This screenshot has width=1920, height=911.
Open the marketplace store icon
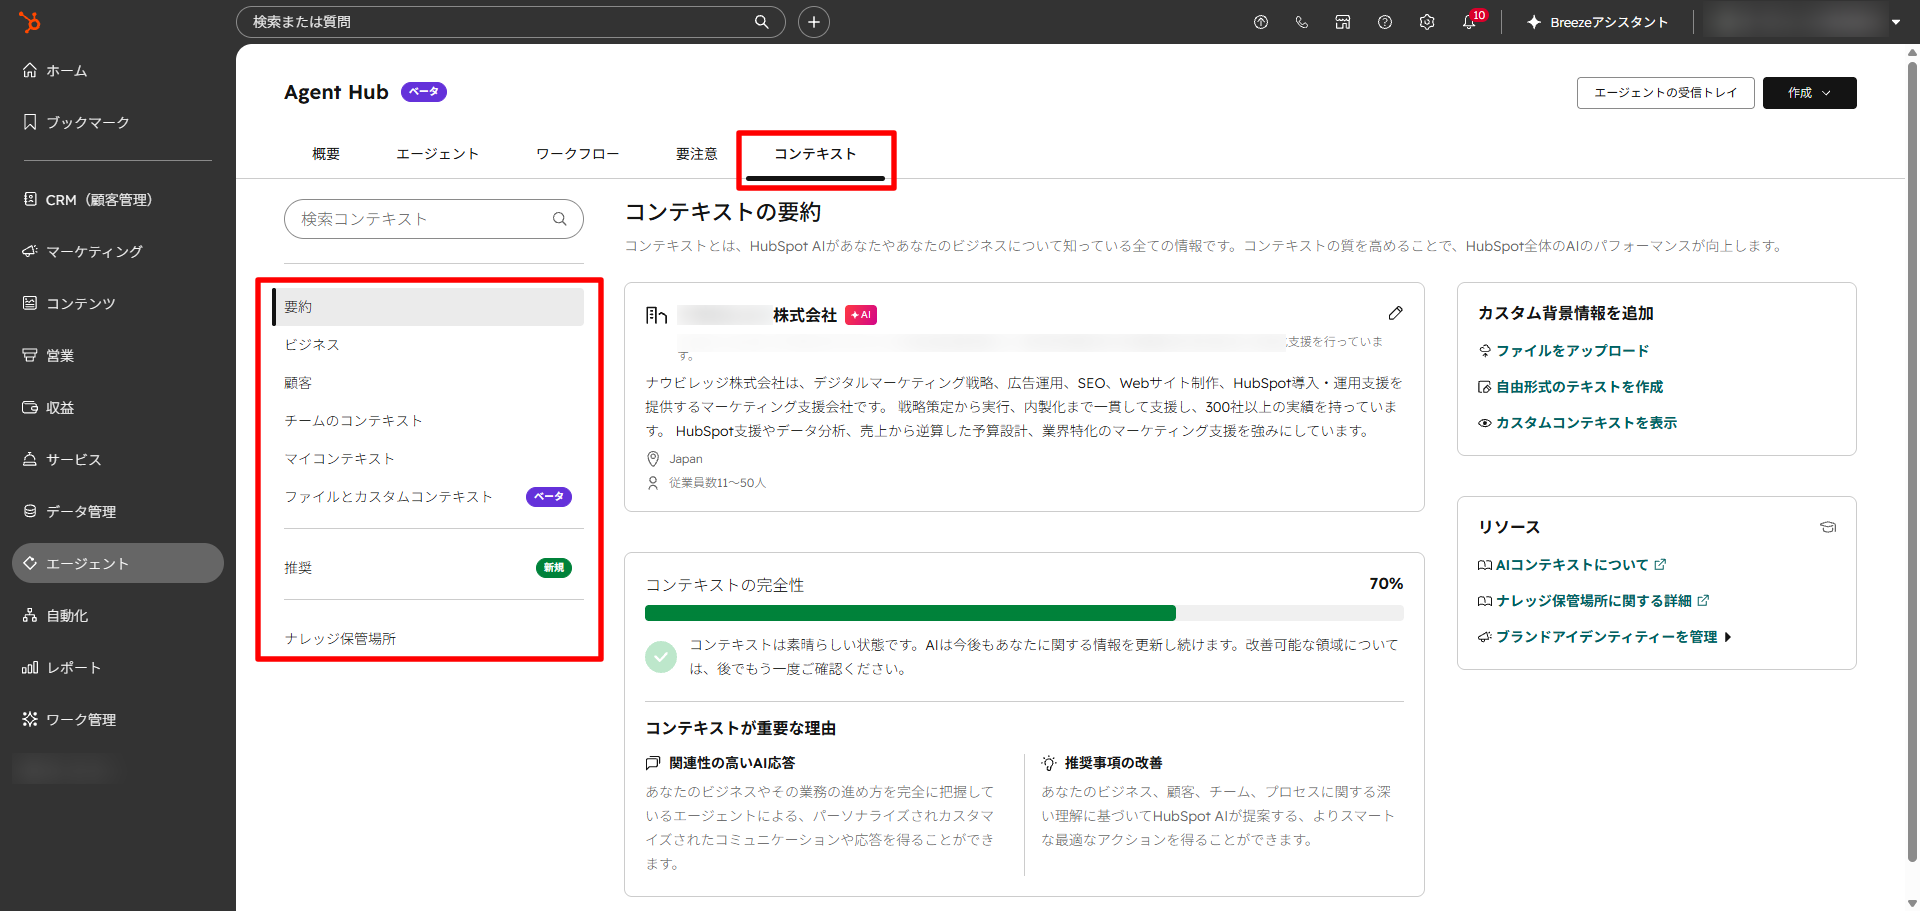click(1343, 22)
